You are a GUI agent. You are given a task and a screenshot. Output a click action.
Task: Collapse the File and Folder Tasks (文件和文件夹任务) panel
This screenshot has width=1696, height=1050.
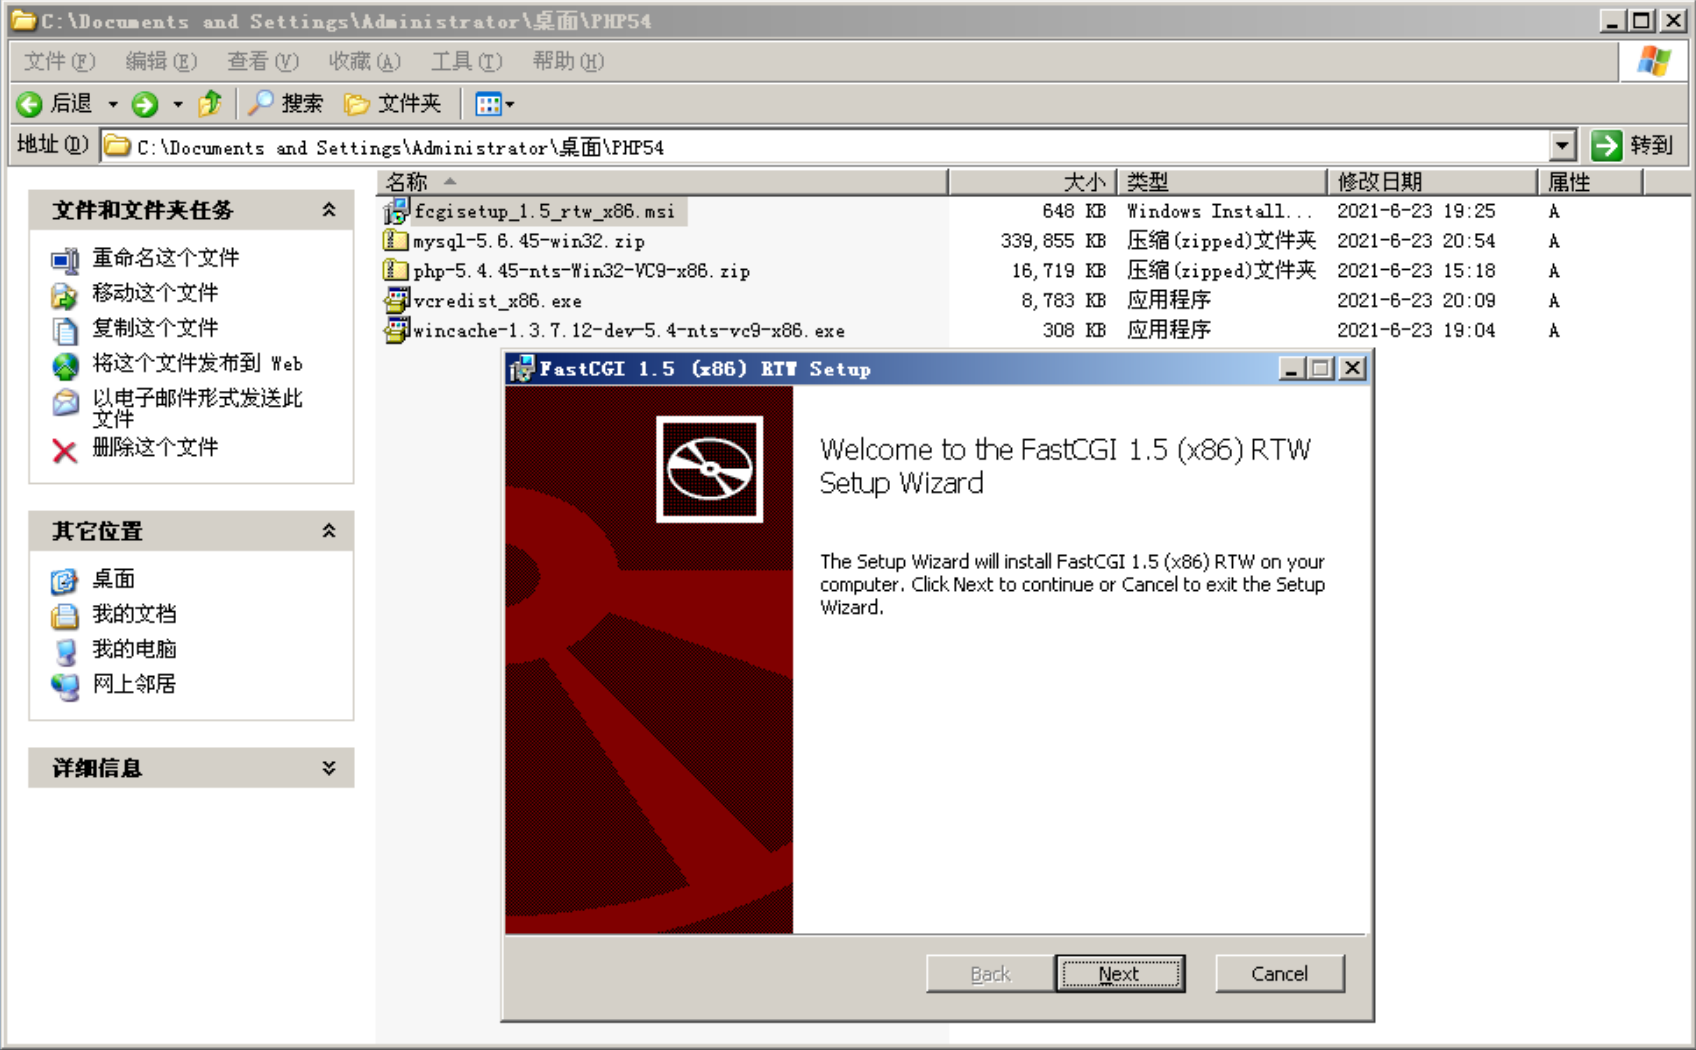(x=329, y=210)
